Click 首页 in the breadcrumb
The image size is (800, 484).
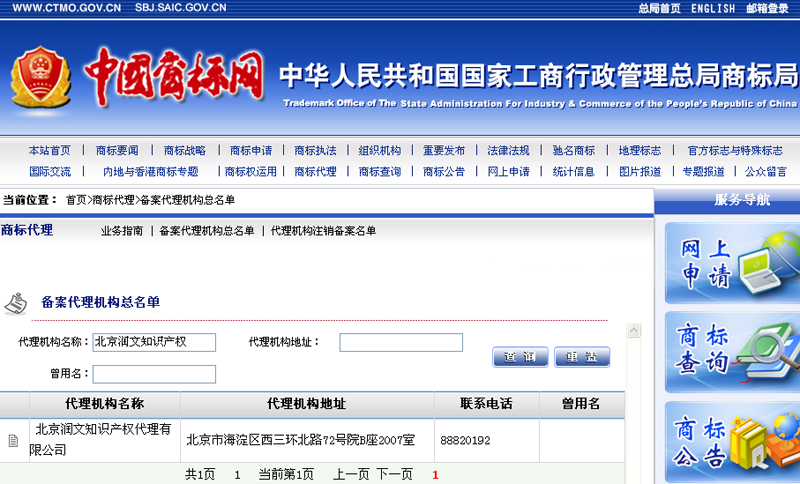click(x=76, y=200)
